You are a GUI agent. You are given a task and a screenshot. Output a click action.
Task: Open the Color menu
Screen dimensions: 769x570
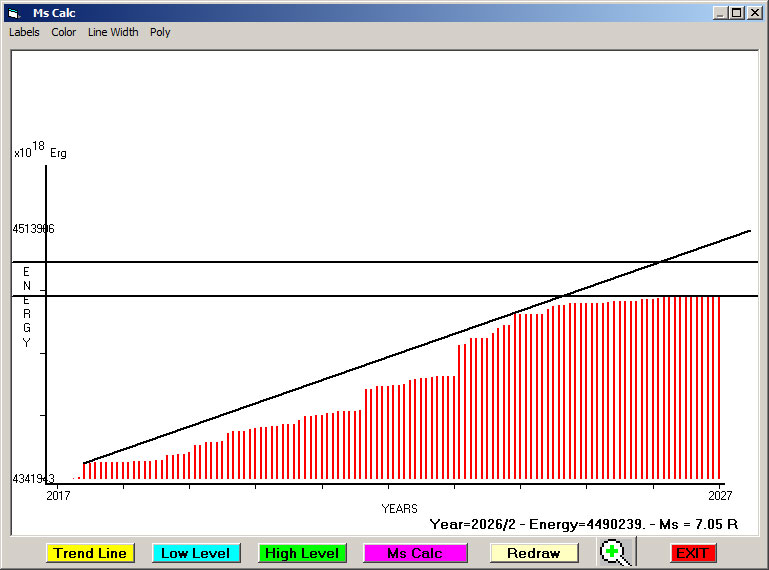coord(64,32)
